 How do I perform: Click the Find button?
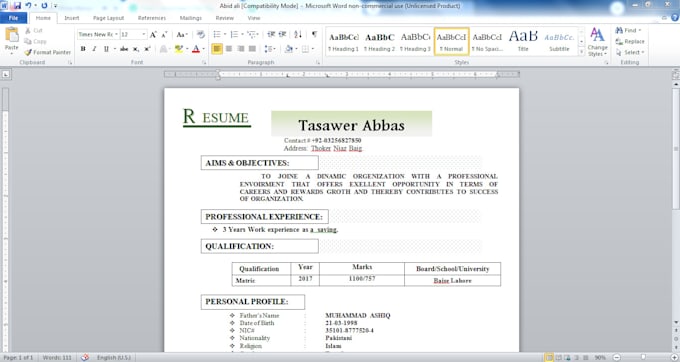(x=628, y=30)
